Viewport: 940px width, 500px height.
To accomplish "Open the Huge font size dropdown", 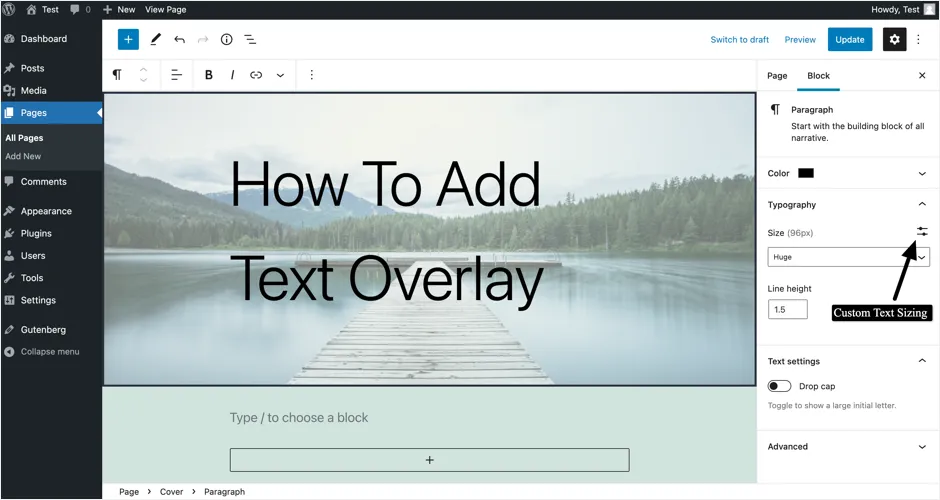I will click(848, 257).
